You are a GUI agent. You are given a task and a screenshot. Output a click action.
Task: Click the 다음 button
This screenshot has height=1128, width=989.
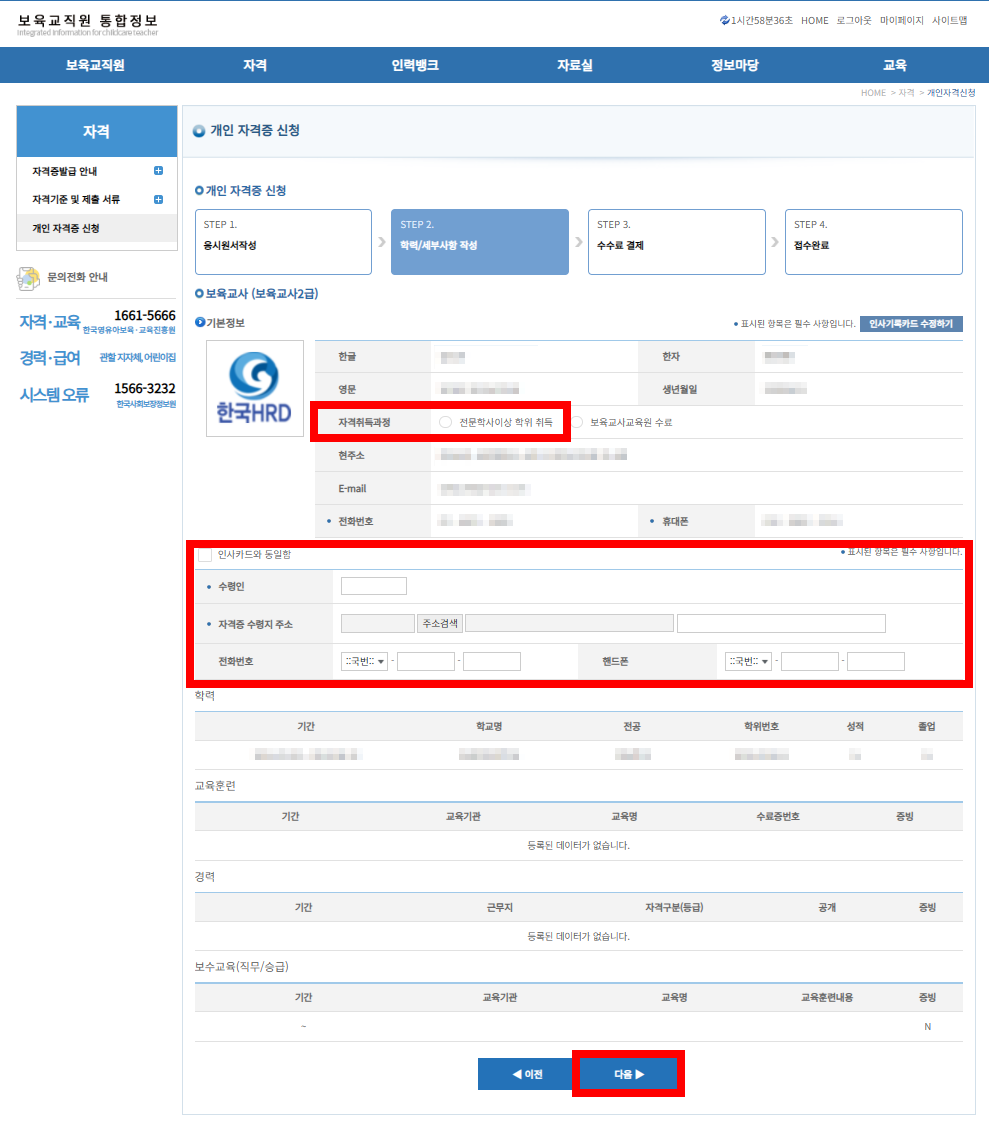pos(629,1074)
